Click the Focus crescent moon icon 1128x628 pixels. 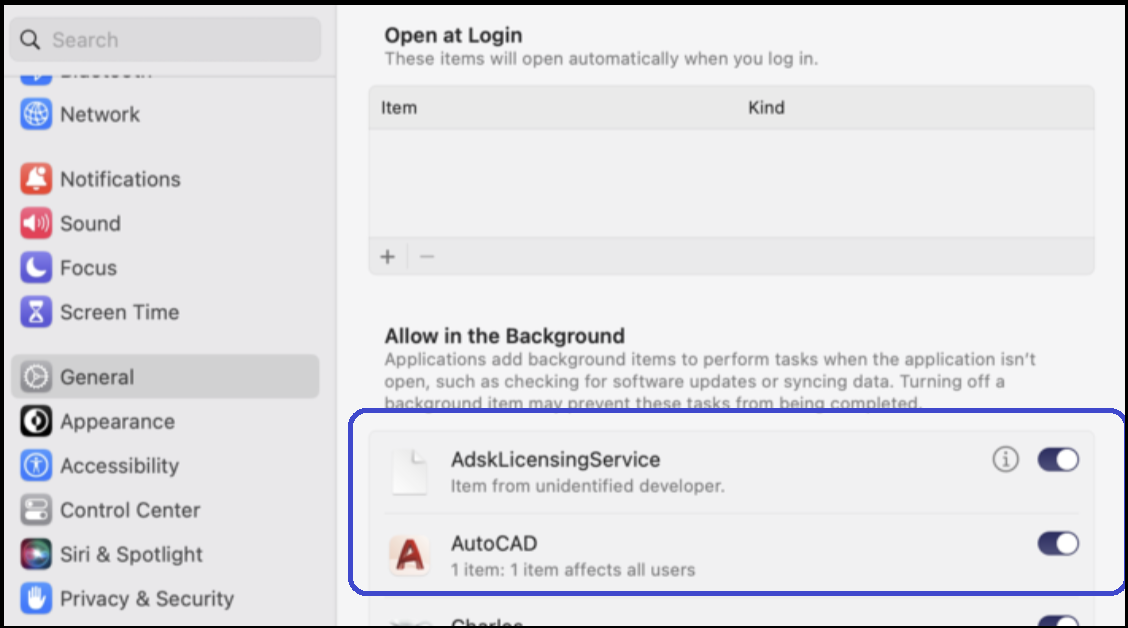[37, 267]
